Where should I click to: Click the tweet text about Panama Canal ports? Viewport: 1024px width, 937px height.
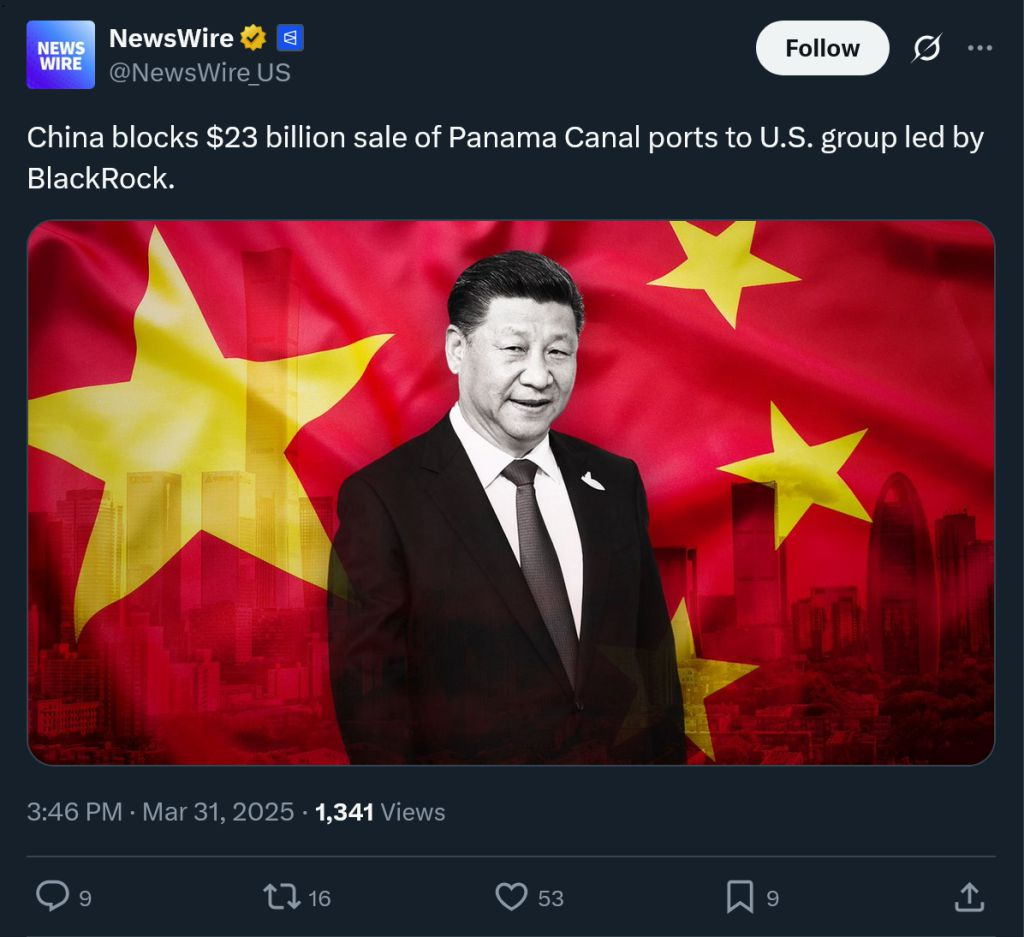[505, 157]
